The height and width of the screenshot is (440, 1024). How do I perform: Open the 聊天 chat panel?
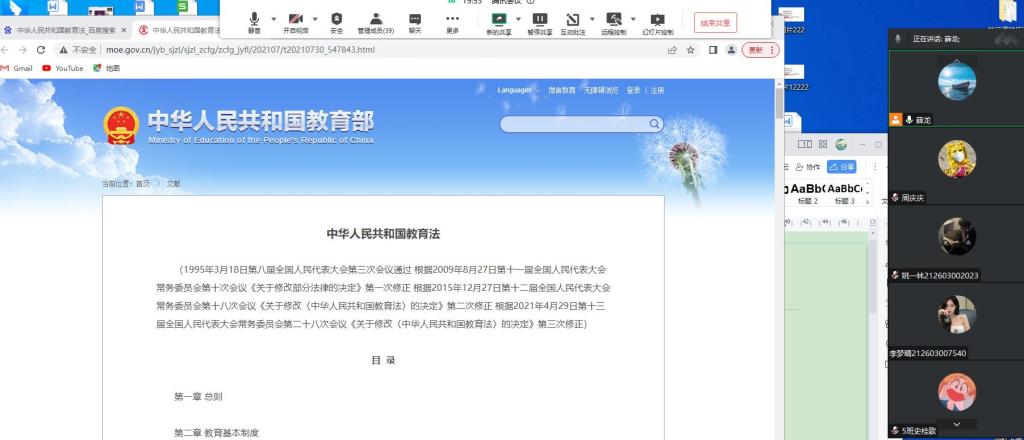[x=415, y=23]
